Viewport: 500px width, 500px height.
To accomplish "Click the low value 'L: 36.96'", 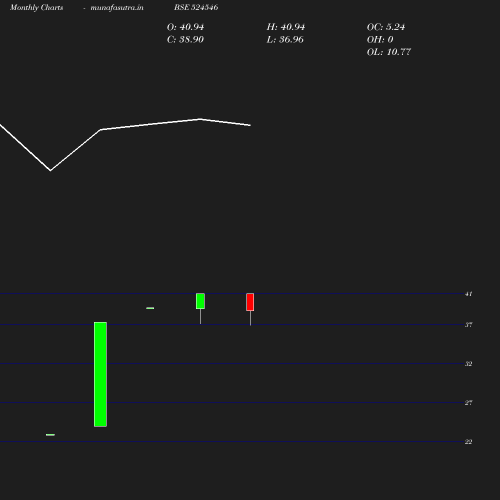I will 285,40.
